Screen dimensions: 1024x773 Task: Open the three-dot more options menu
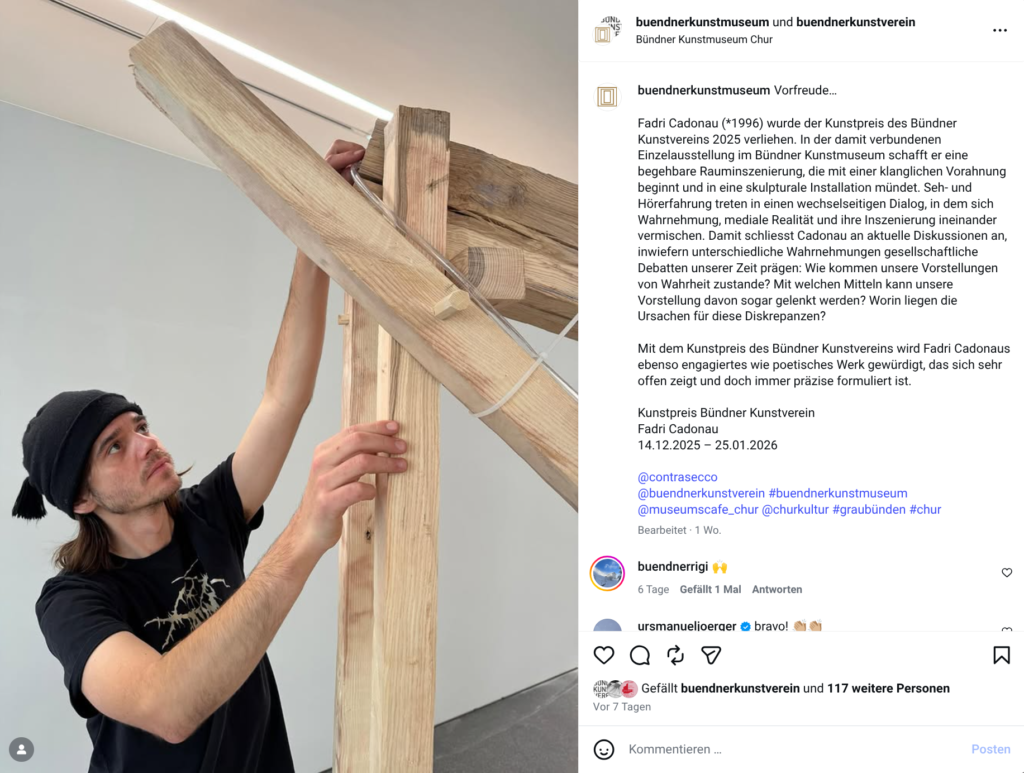[x=1000, y=31]
